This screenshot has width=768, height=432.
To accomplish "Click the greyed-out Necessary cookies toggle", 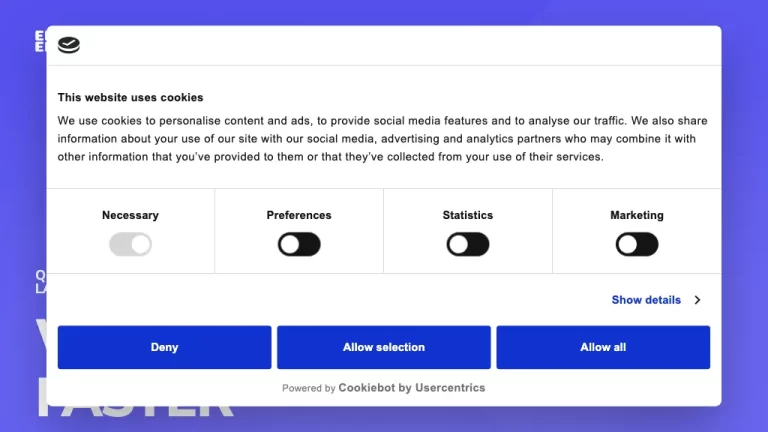I will coord(130,244).
